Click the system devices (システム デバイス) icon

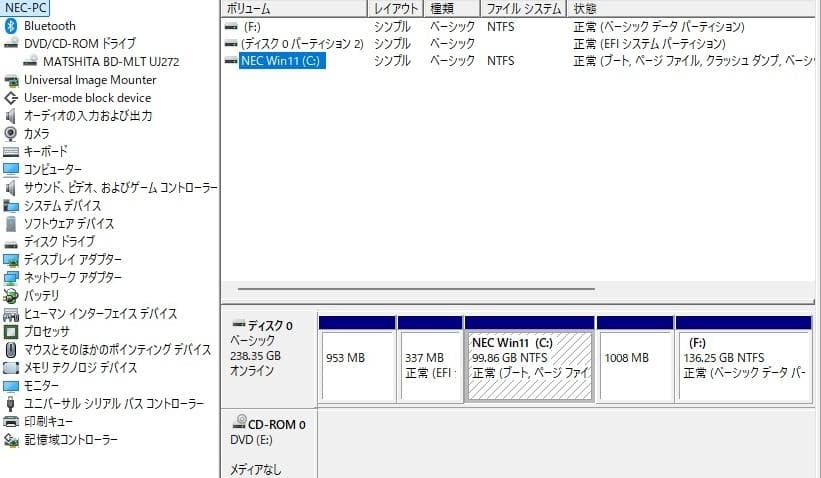pos(11,206)
